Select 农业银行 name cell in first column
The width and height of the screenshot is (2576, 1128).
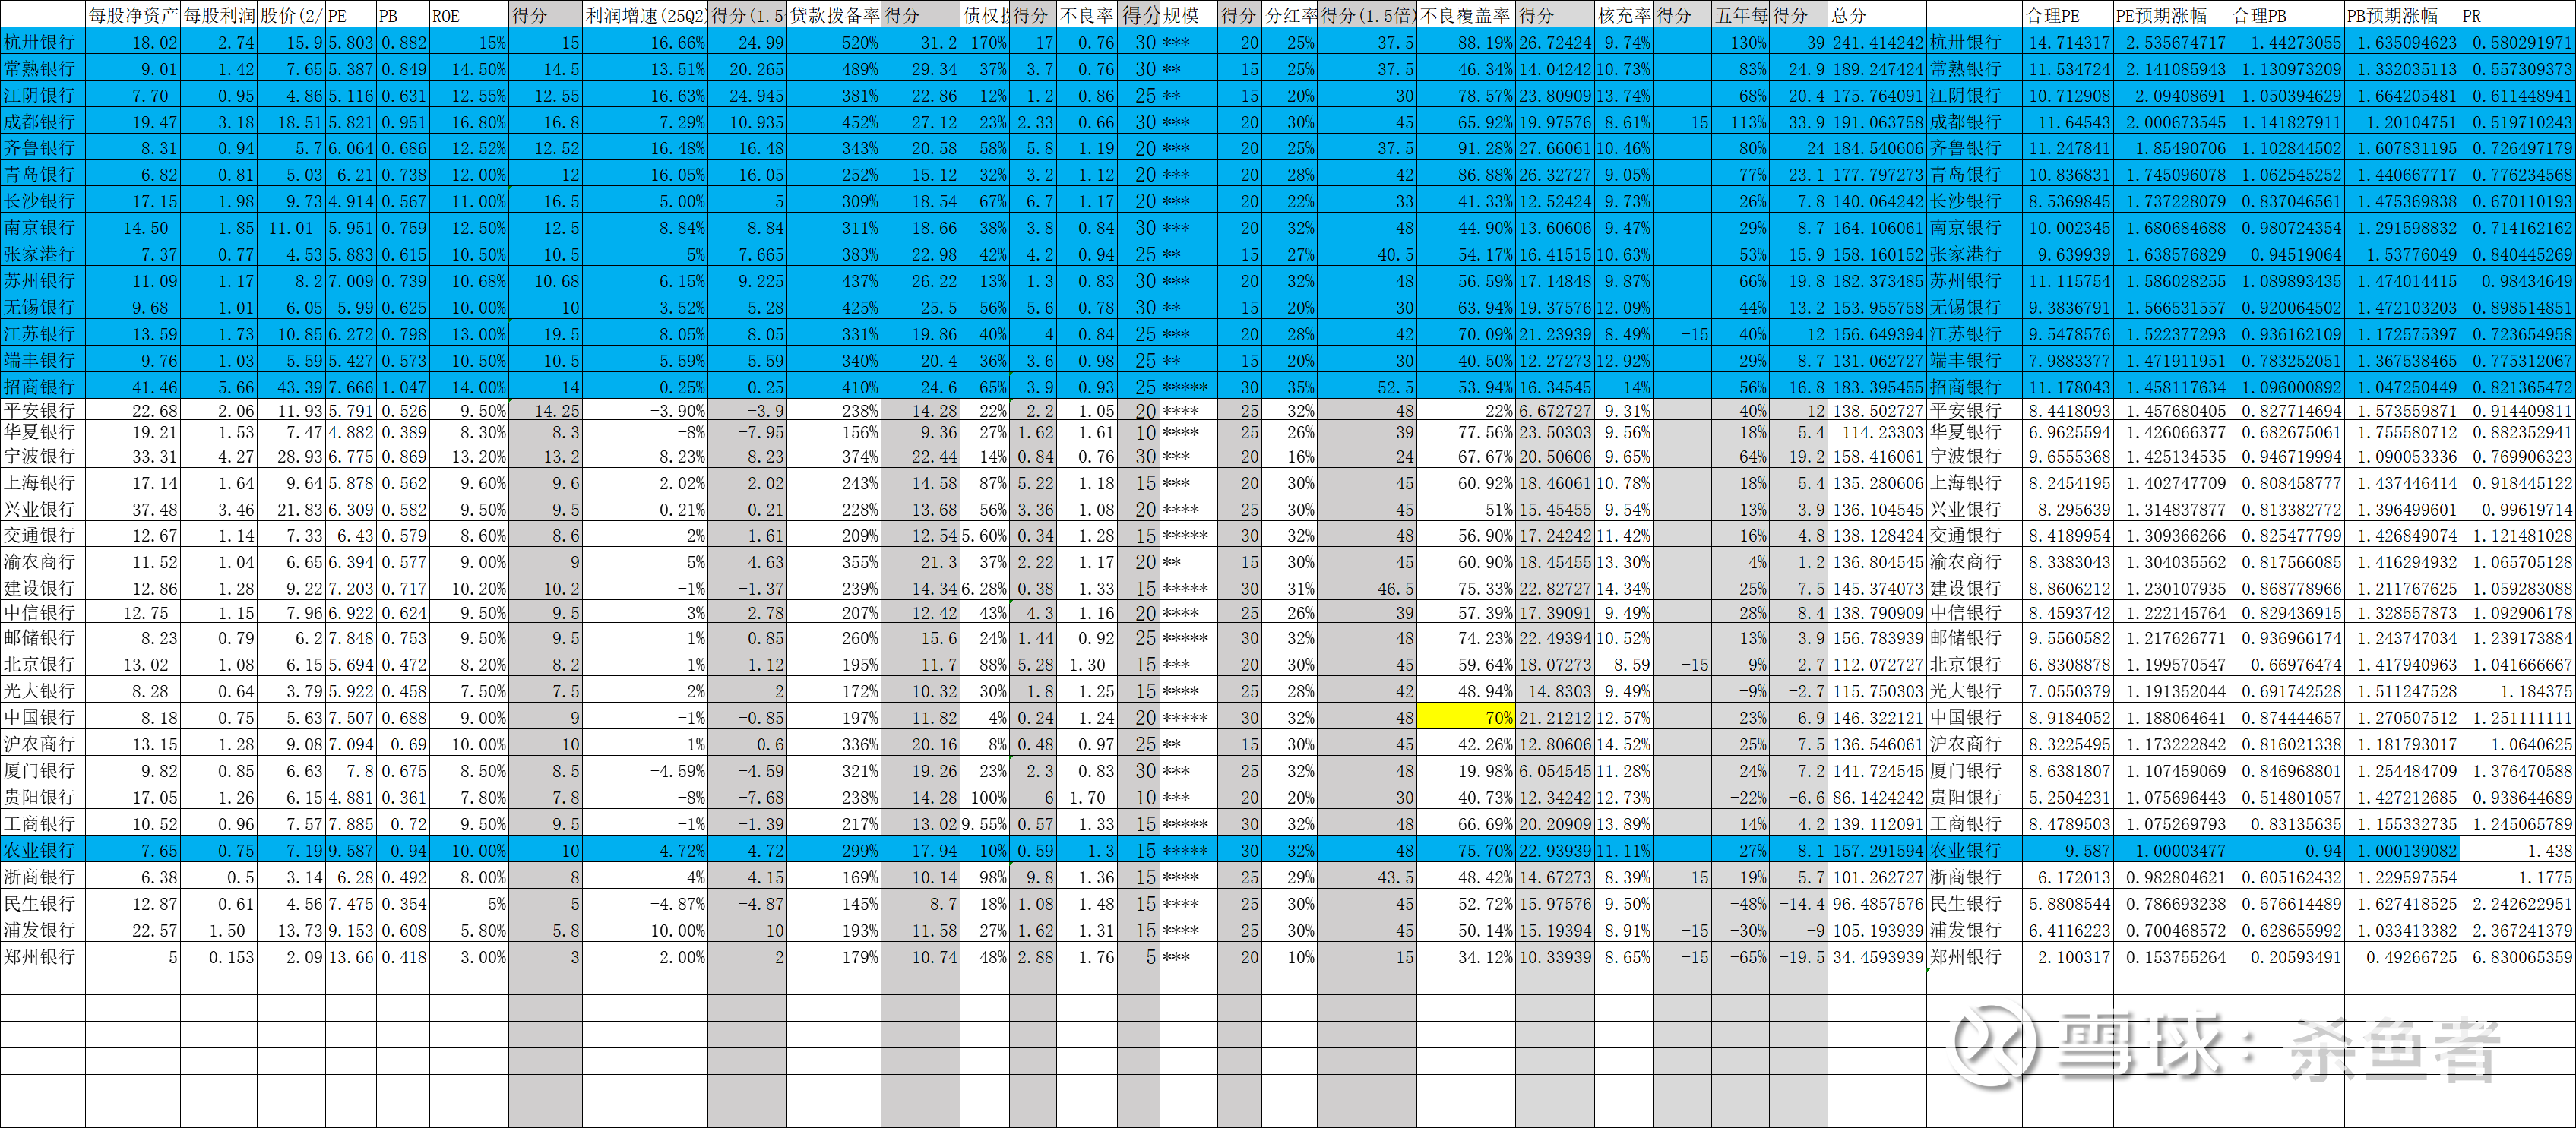[41, 850]
